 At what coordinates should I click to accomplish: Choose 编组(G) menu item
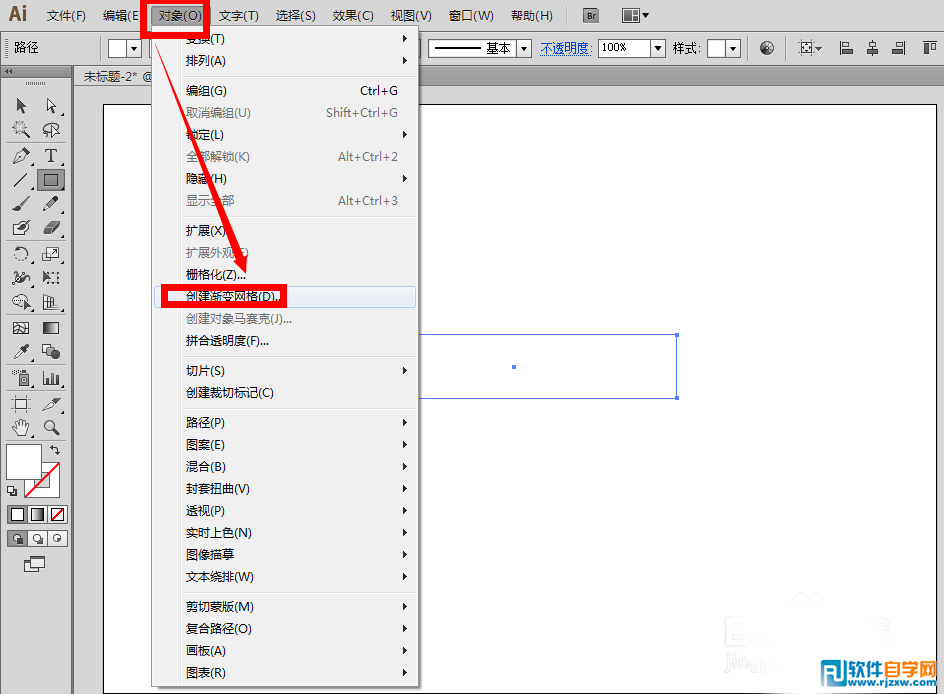pyautogui.click(x=285, y=91)
